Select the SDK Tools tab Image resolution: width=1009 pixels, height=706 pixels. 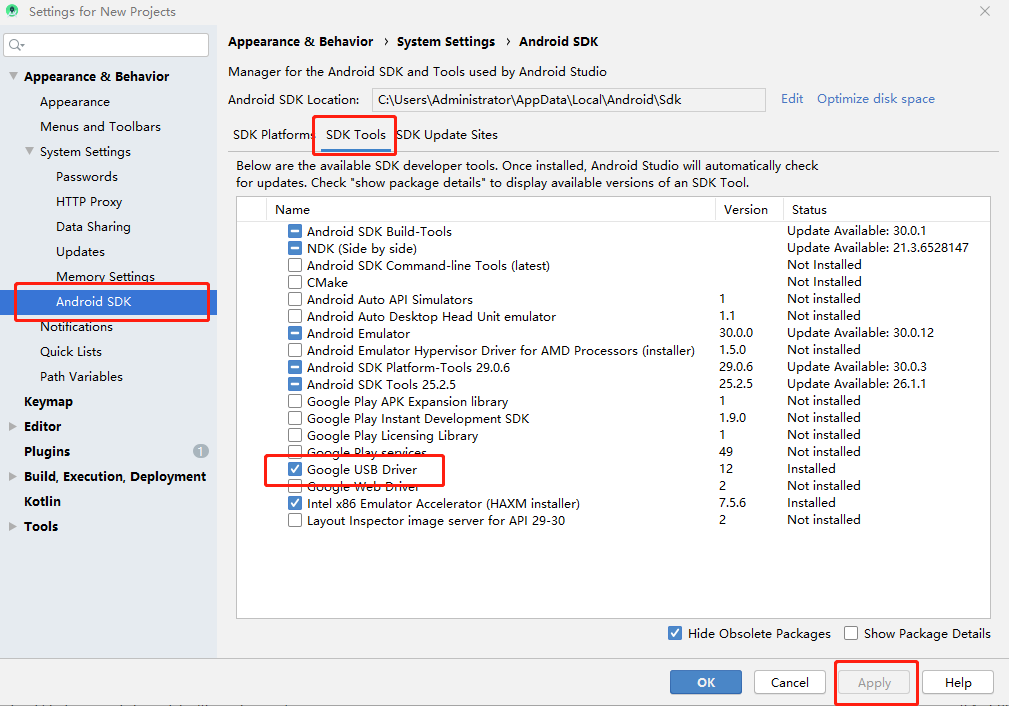(356, 135)
